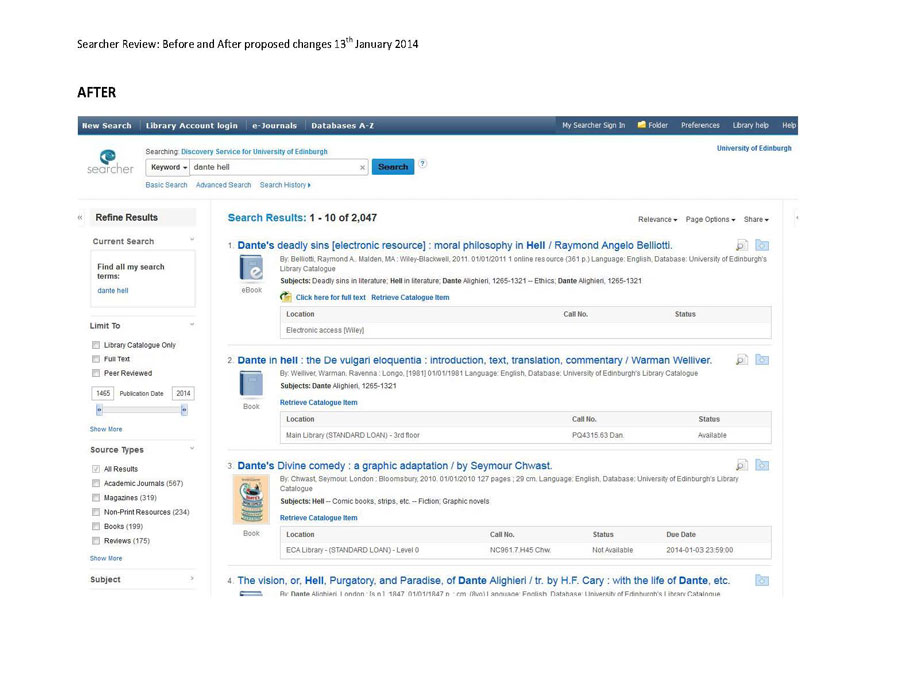Open the Keyword field dropdown
Image resolution: width=900 pixels, height=679 pixels.
[x=168, y=167]
